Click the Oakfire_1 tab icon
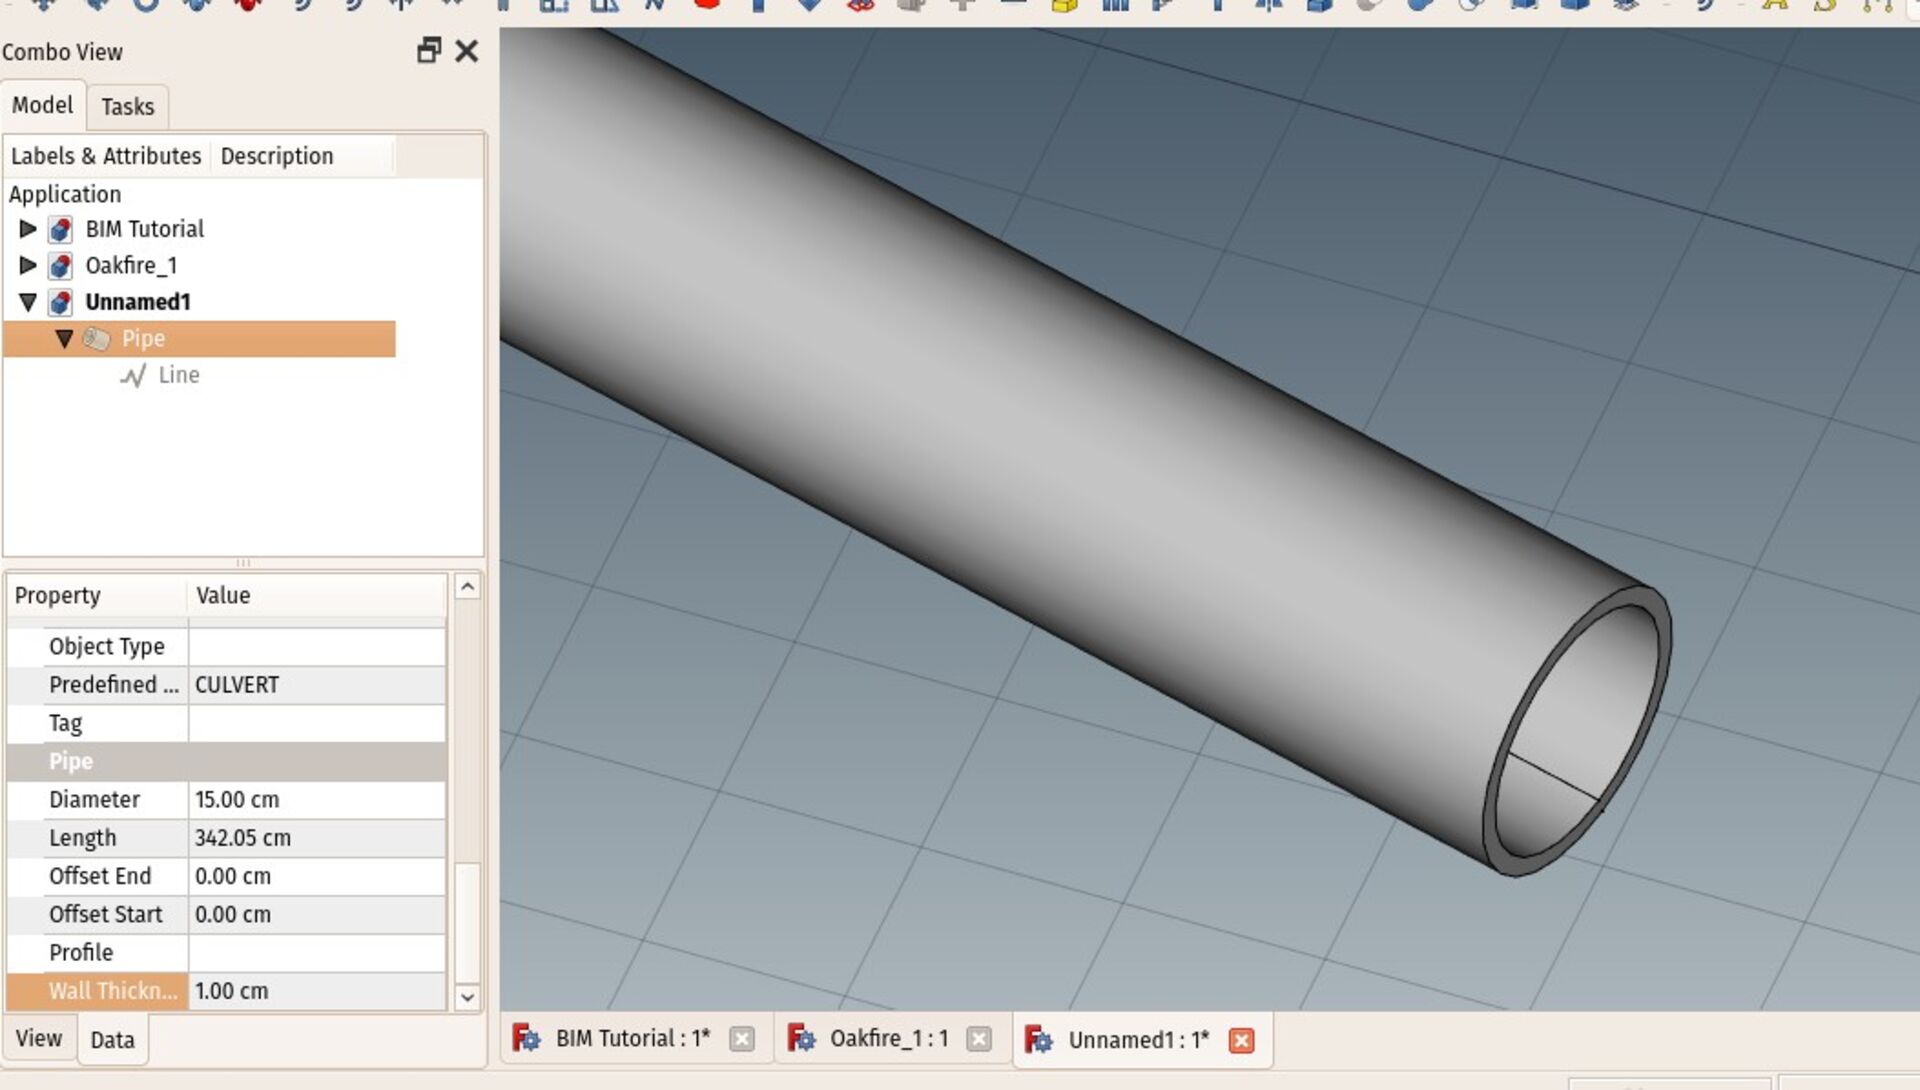Image resolution: width=1920 pixels, height=1090 pixels. click(798, 1040)
